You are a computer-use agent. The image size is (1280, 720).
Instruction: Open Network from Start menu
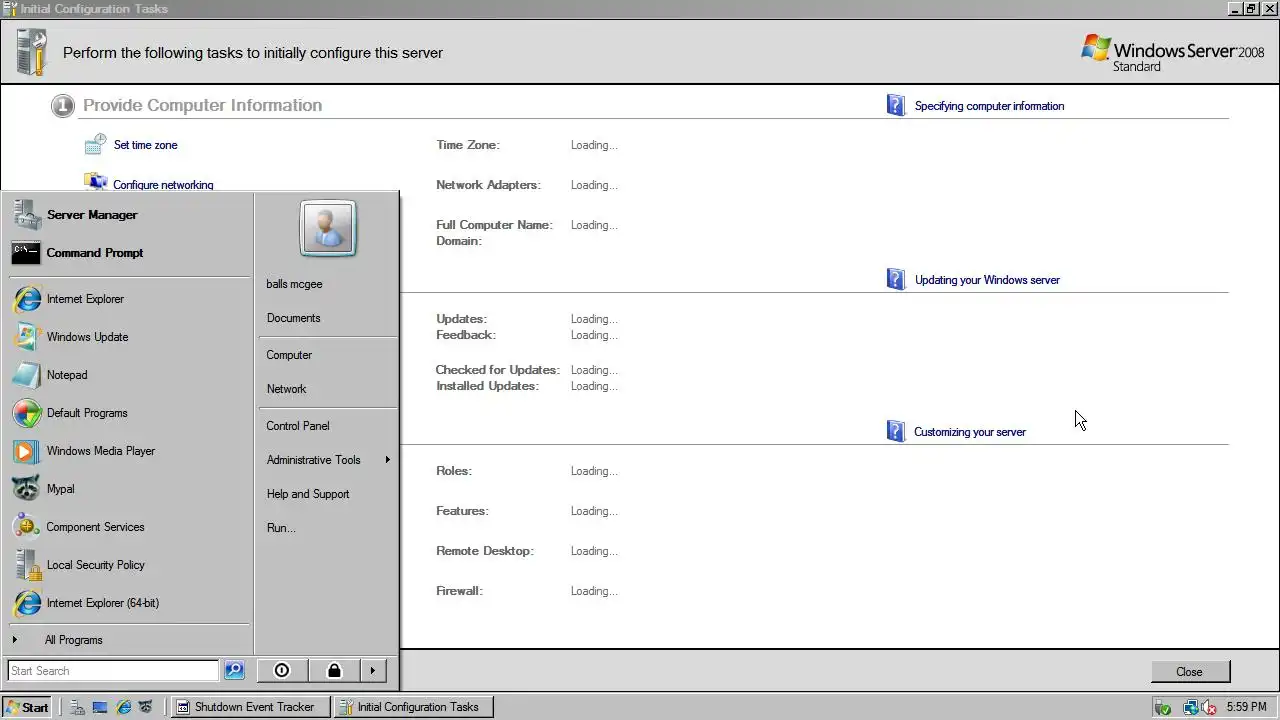tap(328, 389)
